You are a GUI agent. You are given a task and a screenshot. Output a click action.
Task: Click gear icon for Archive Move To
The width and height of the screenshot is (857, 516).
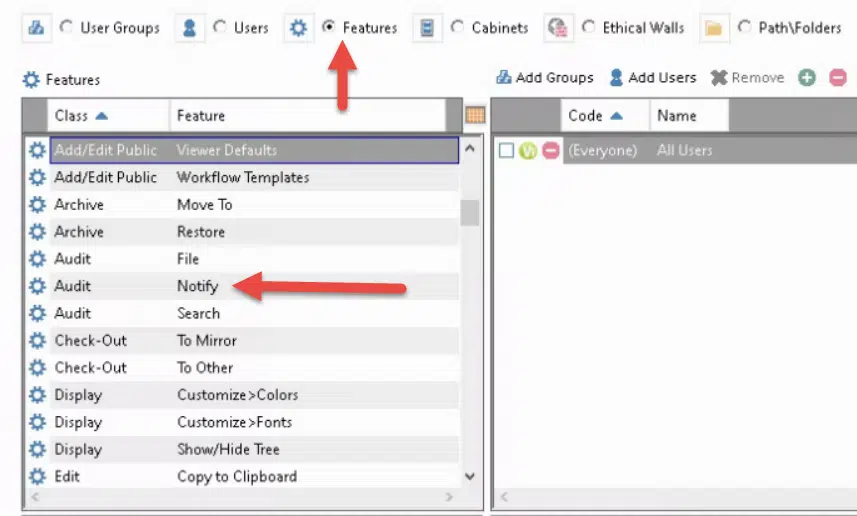37,204
